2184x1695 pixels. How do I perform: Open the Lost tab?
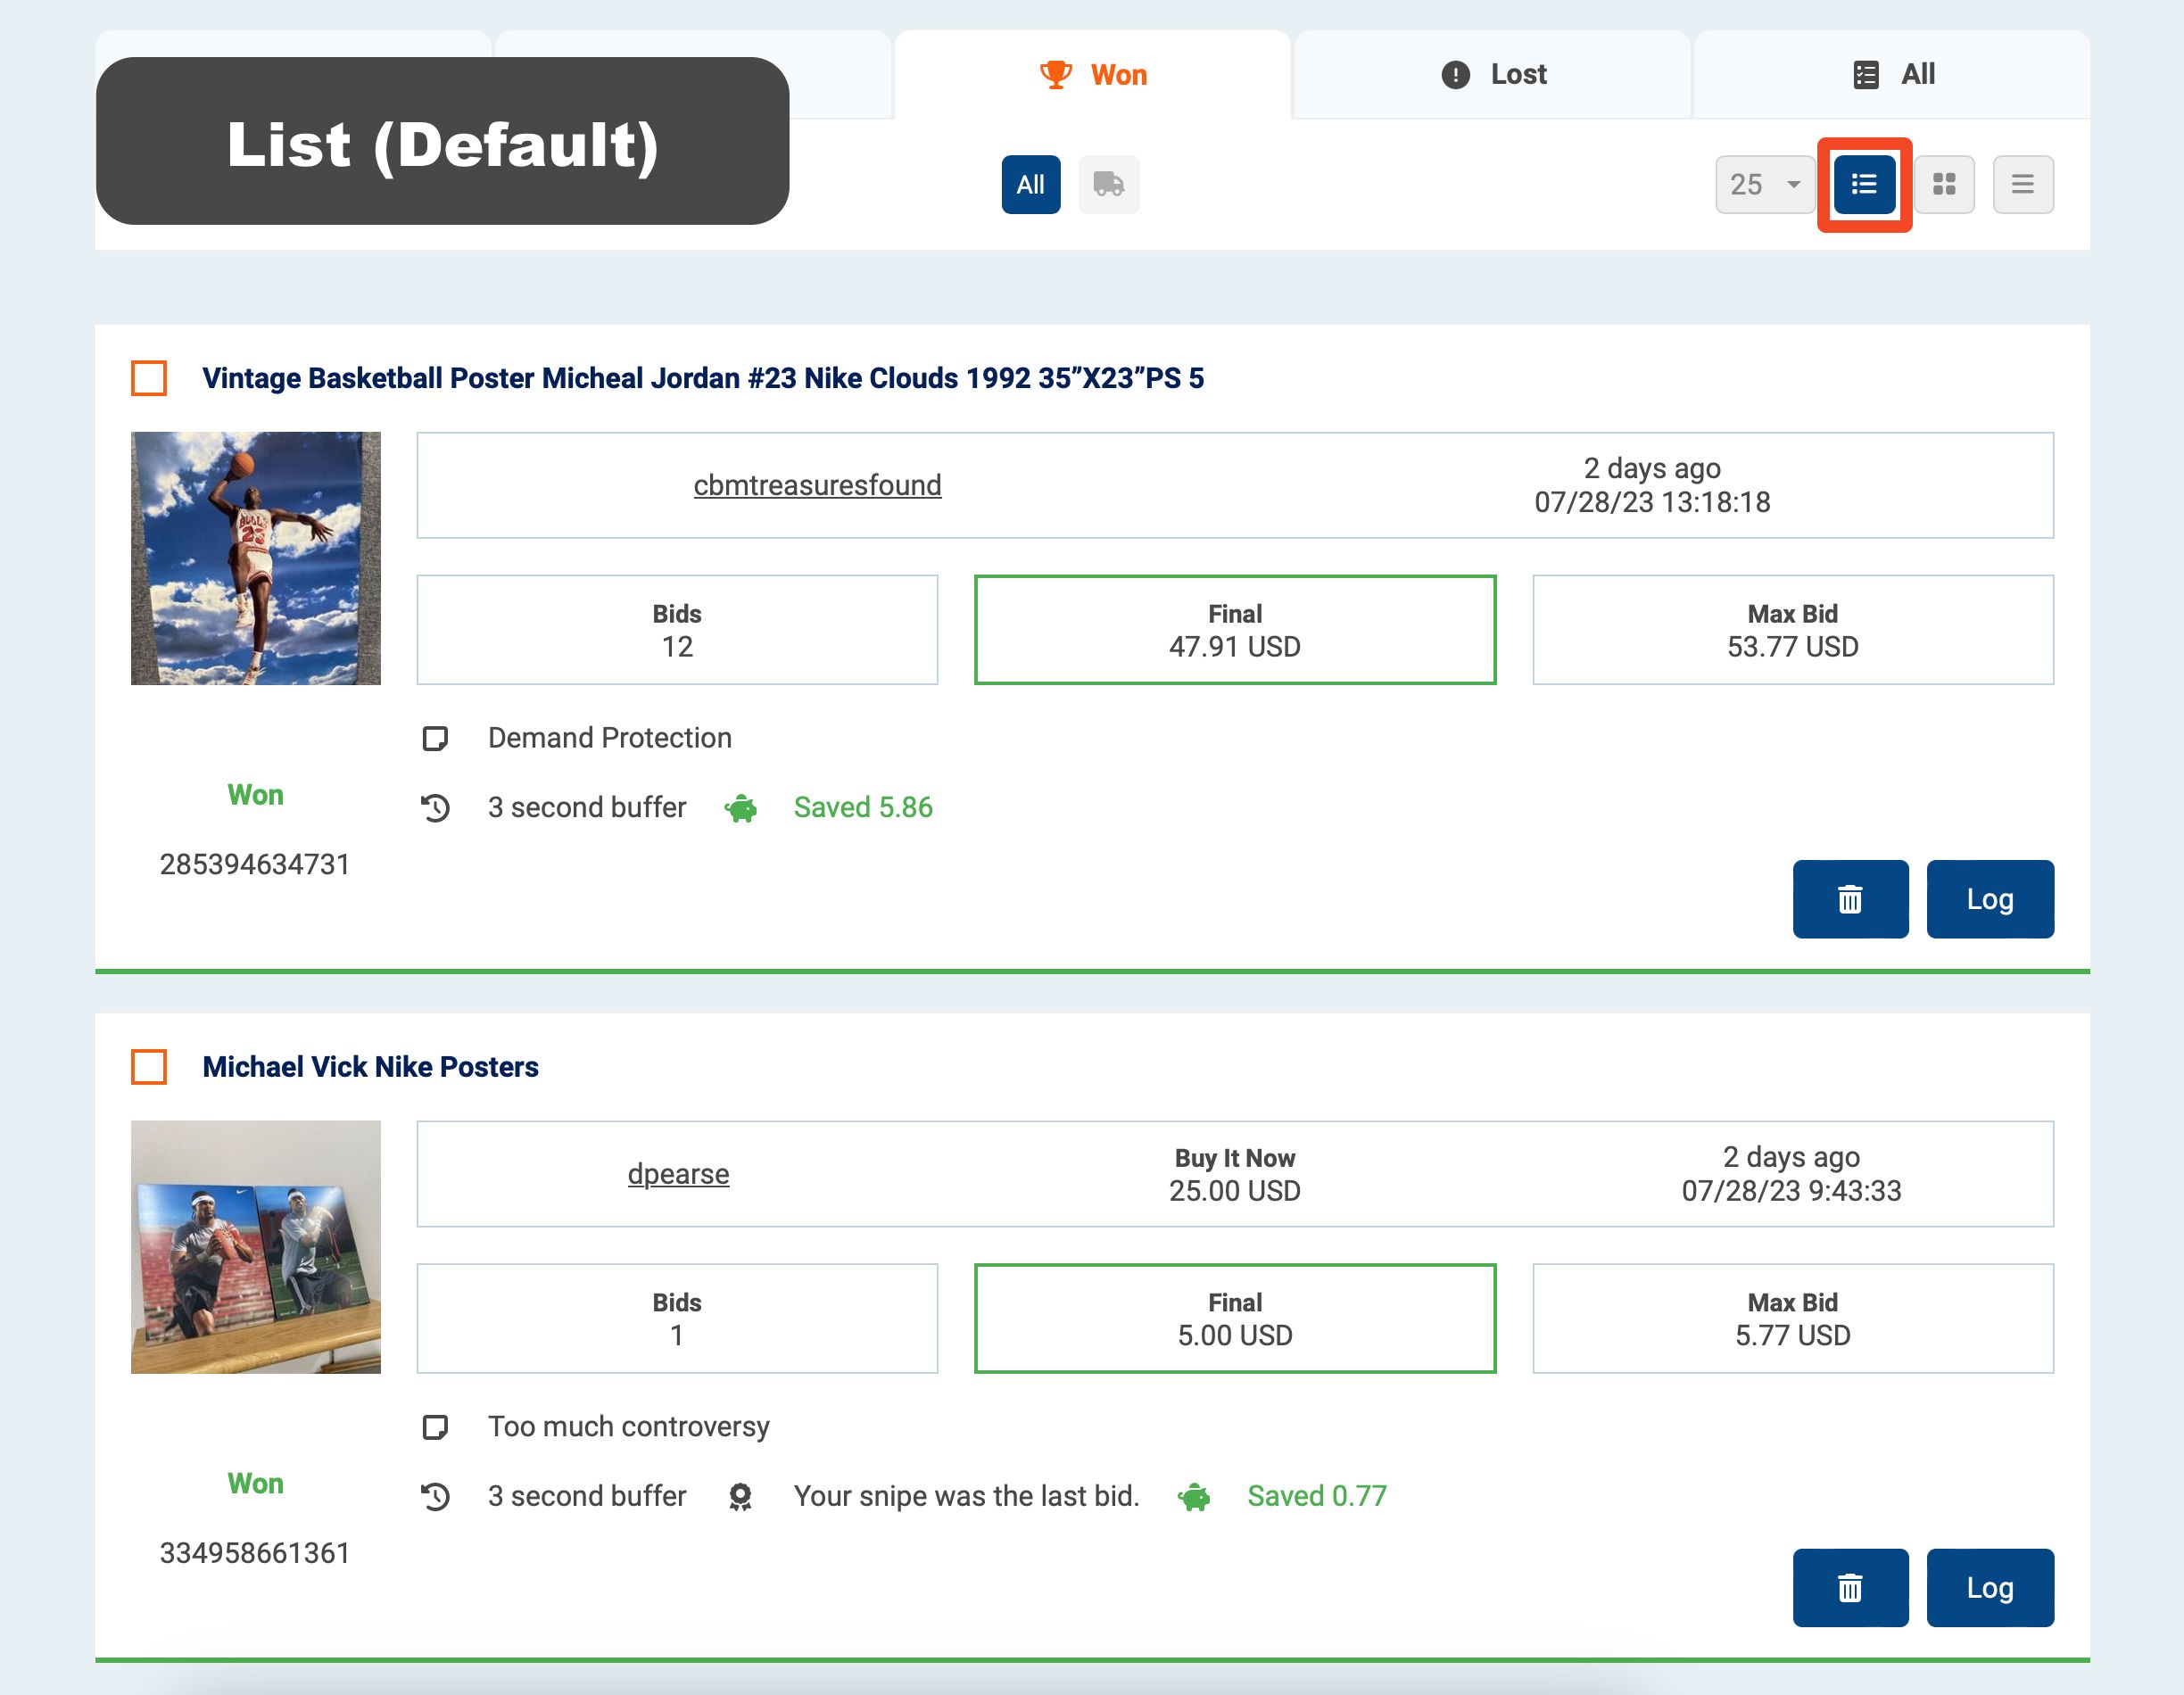tap(1492, 75)
